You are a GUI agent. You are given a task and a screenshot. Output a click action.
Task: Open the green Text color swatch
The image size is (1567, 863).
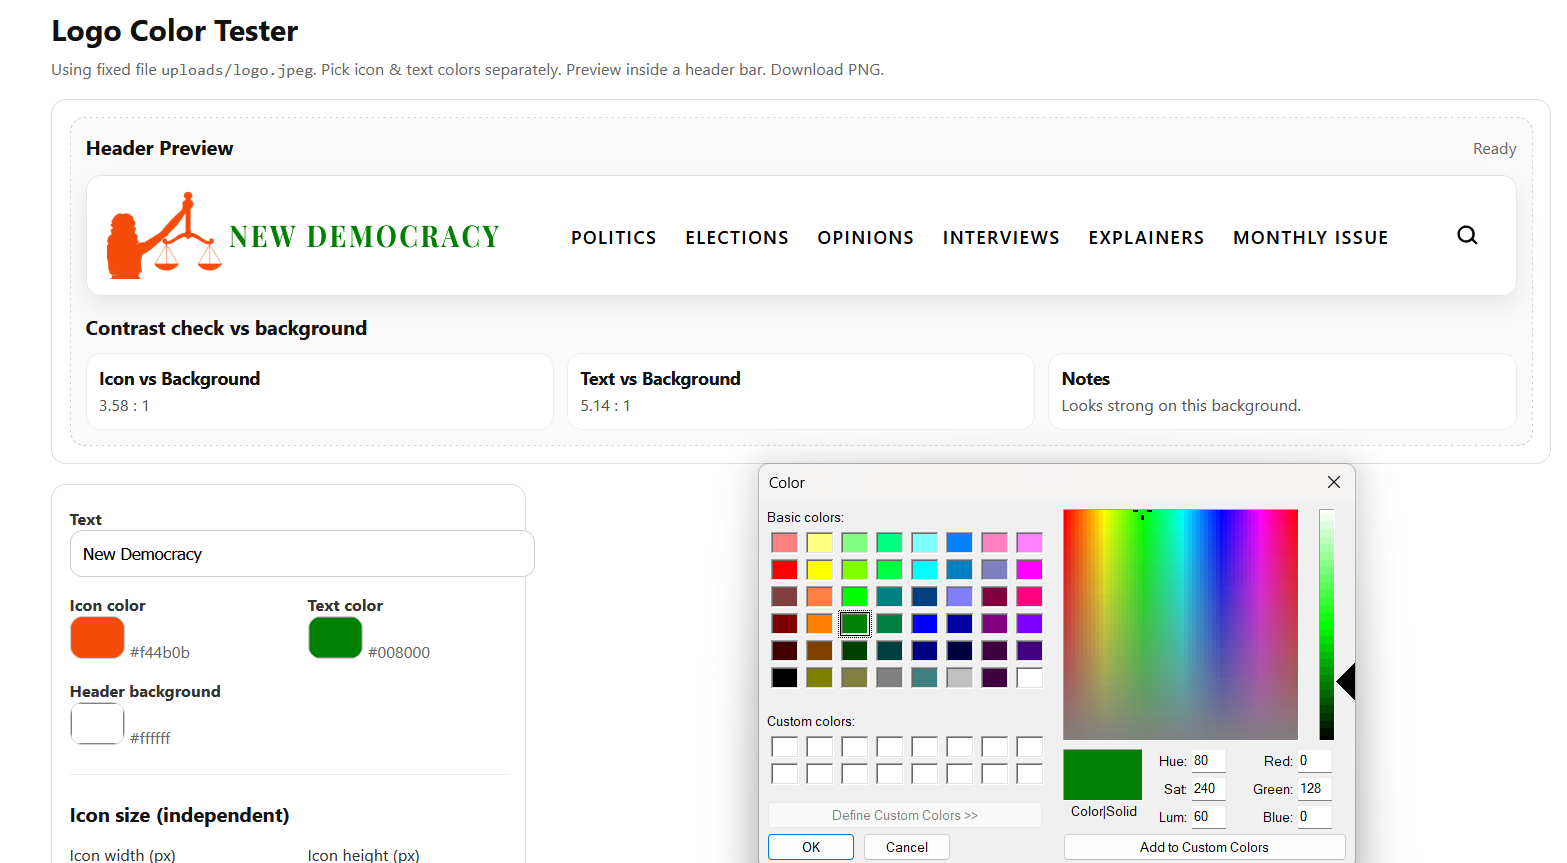pos(335,638)
